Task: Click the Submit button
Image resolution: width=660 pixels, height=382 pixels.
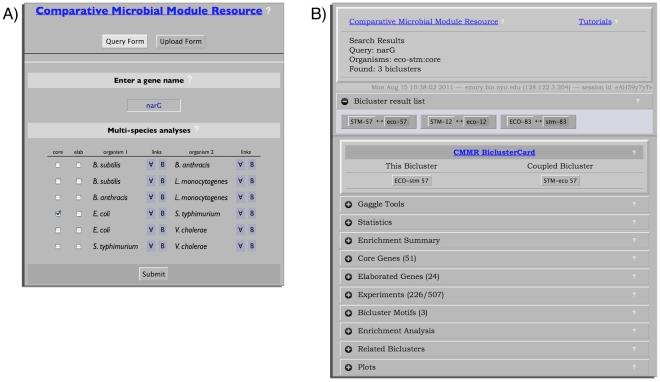Action: [154, 274]
